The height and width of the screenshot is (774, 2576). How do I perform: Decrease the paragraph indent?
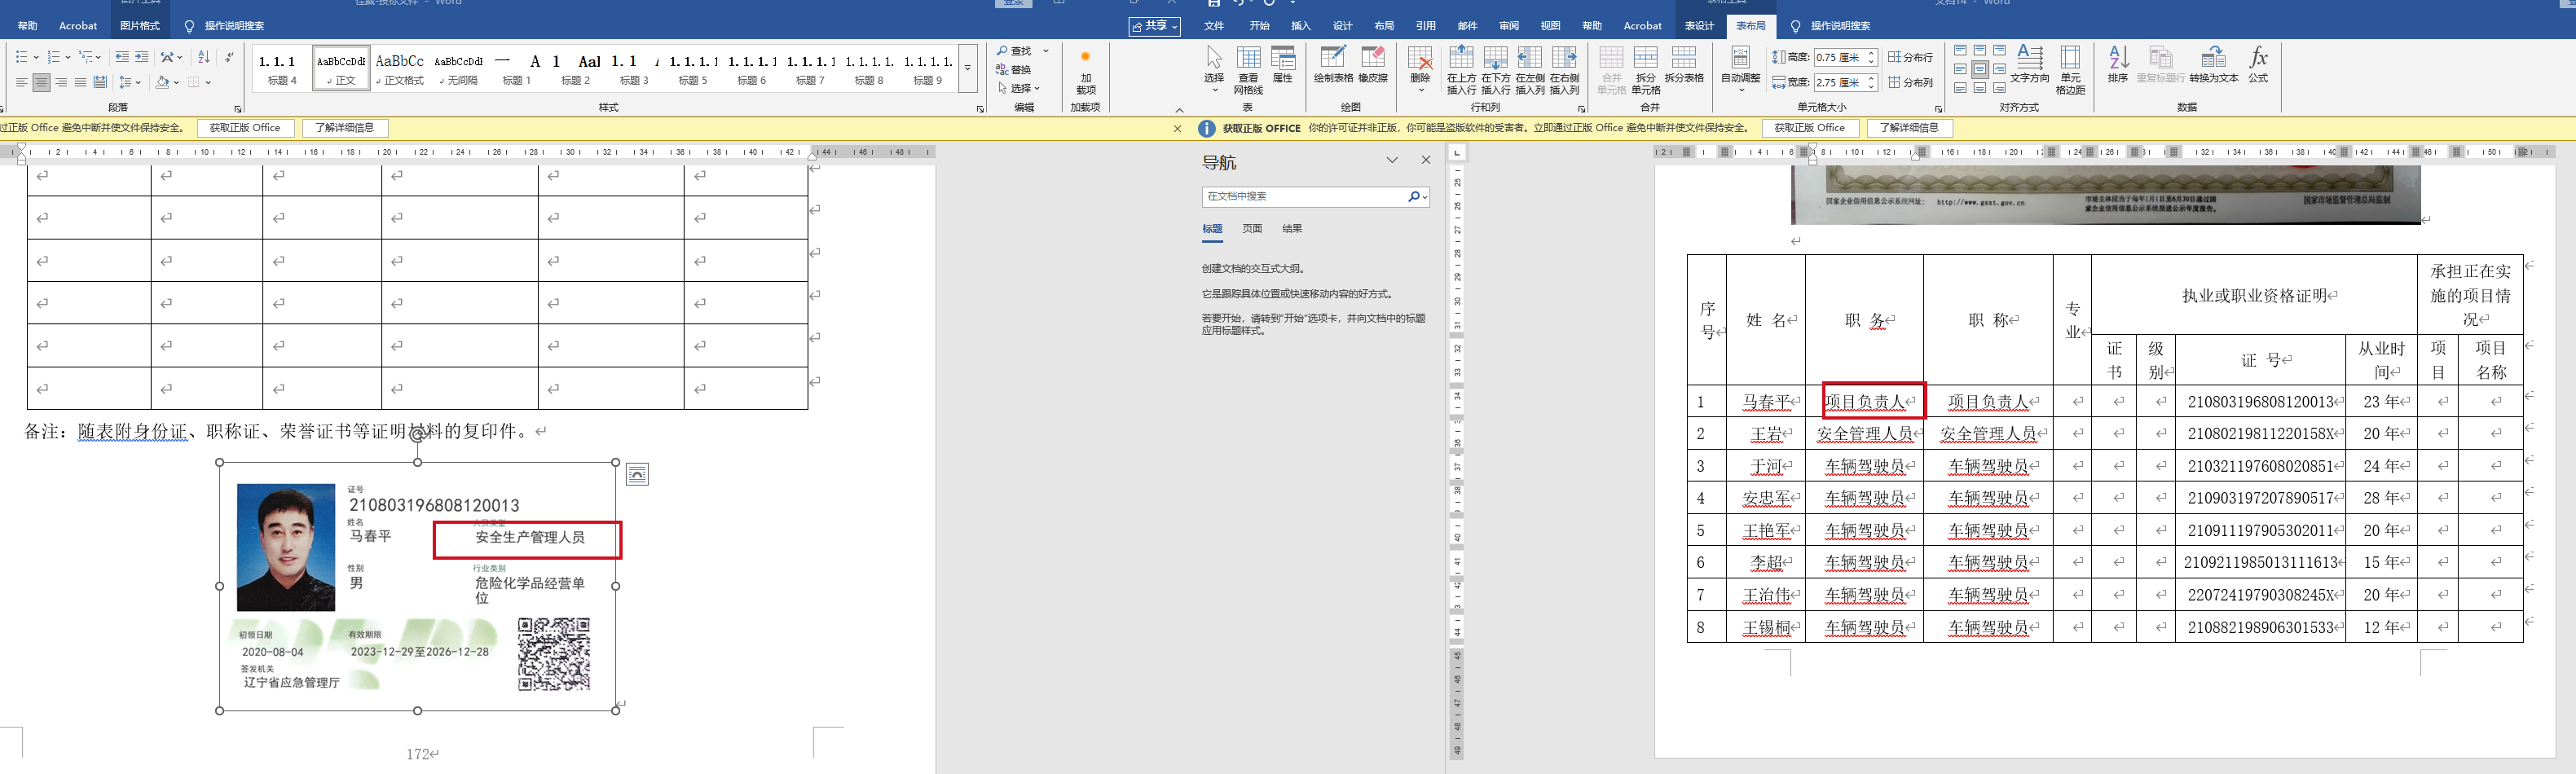122,57
